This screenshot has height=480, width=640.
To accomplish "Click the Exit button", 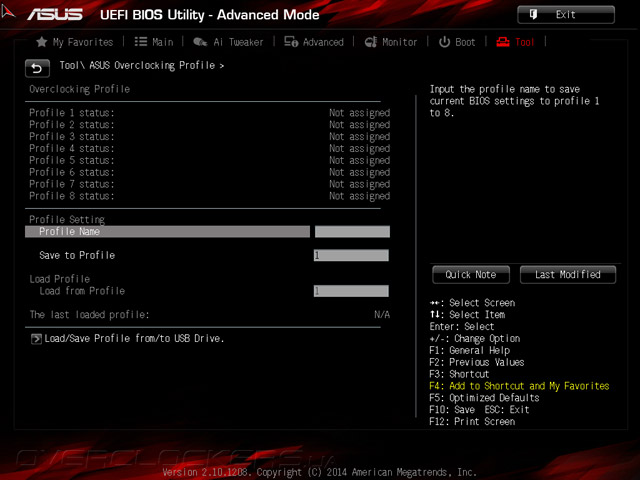I will click(x=566, y=15).
